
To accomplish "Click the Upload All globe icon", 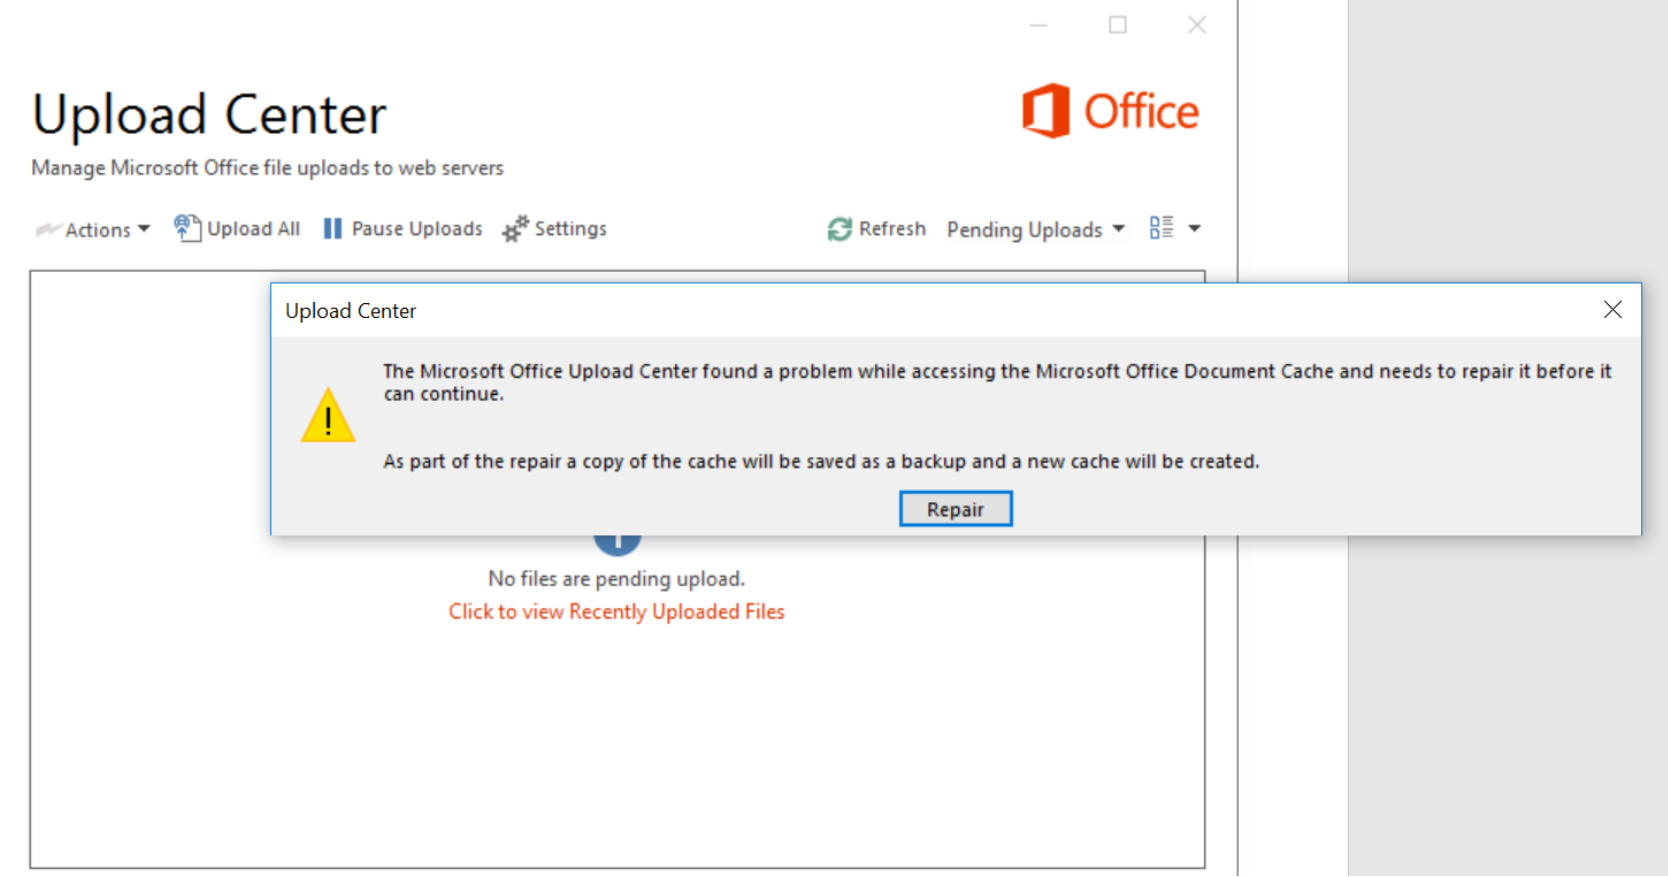I will point(187,228).
